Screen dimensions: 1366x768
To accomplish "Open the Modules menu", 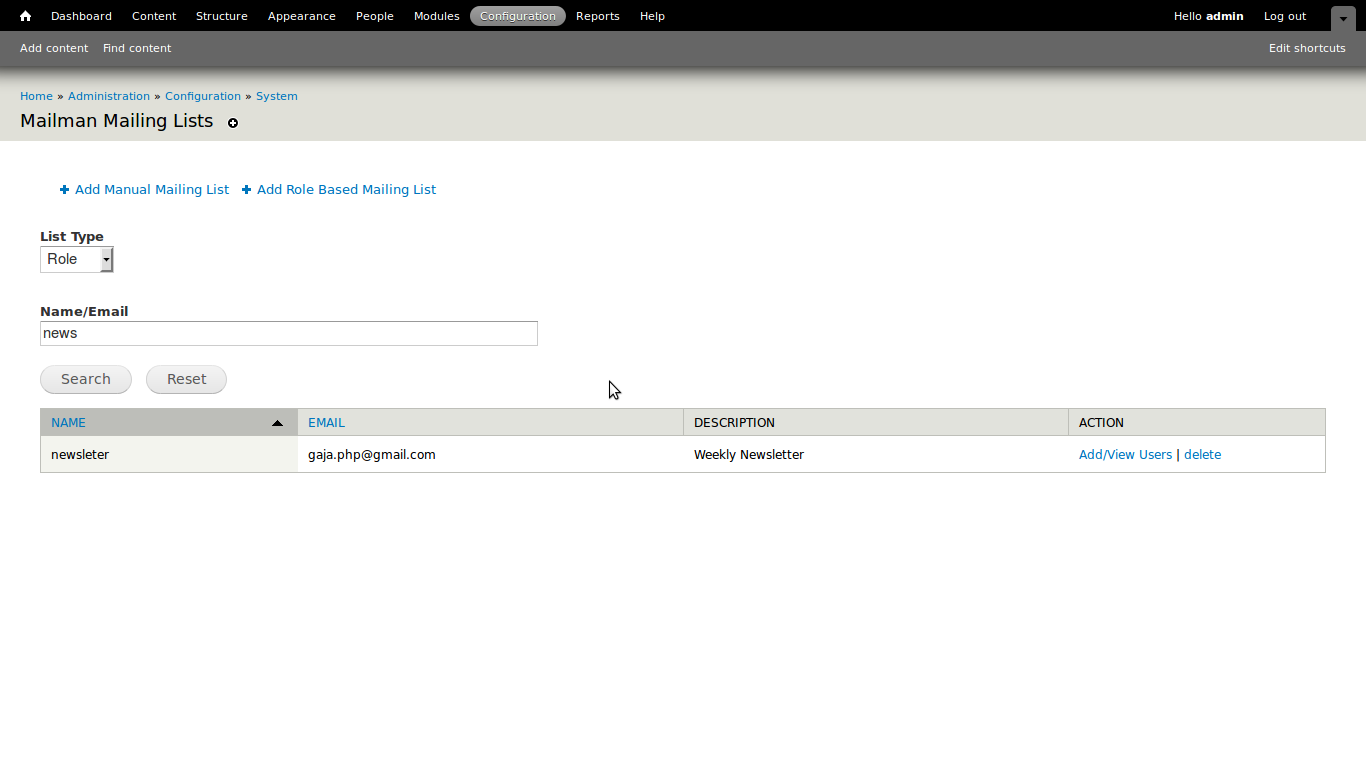I will (437, 16).
